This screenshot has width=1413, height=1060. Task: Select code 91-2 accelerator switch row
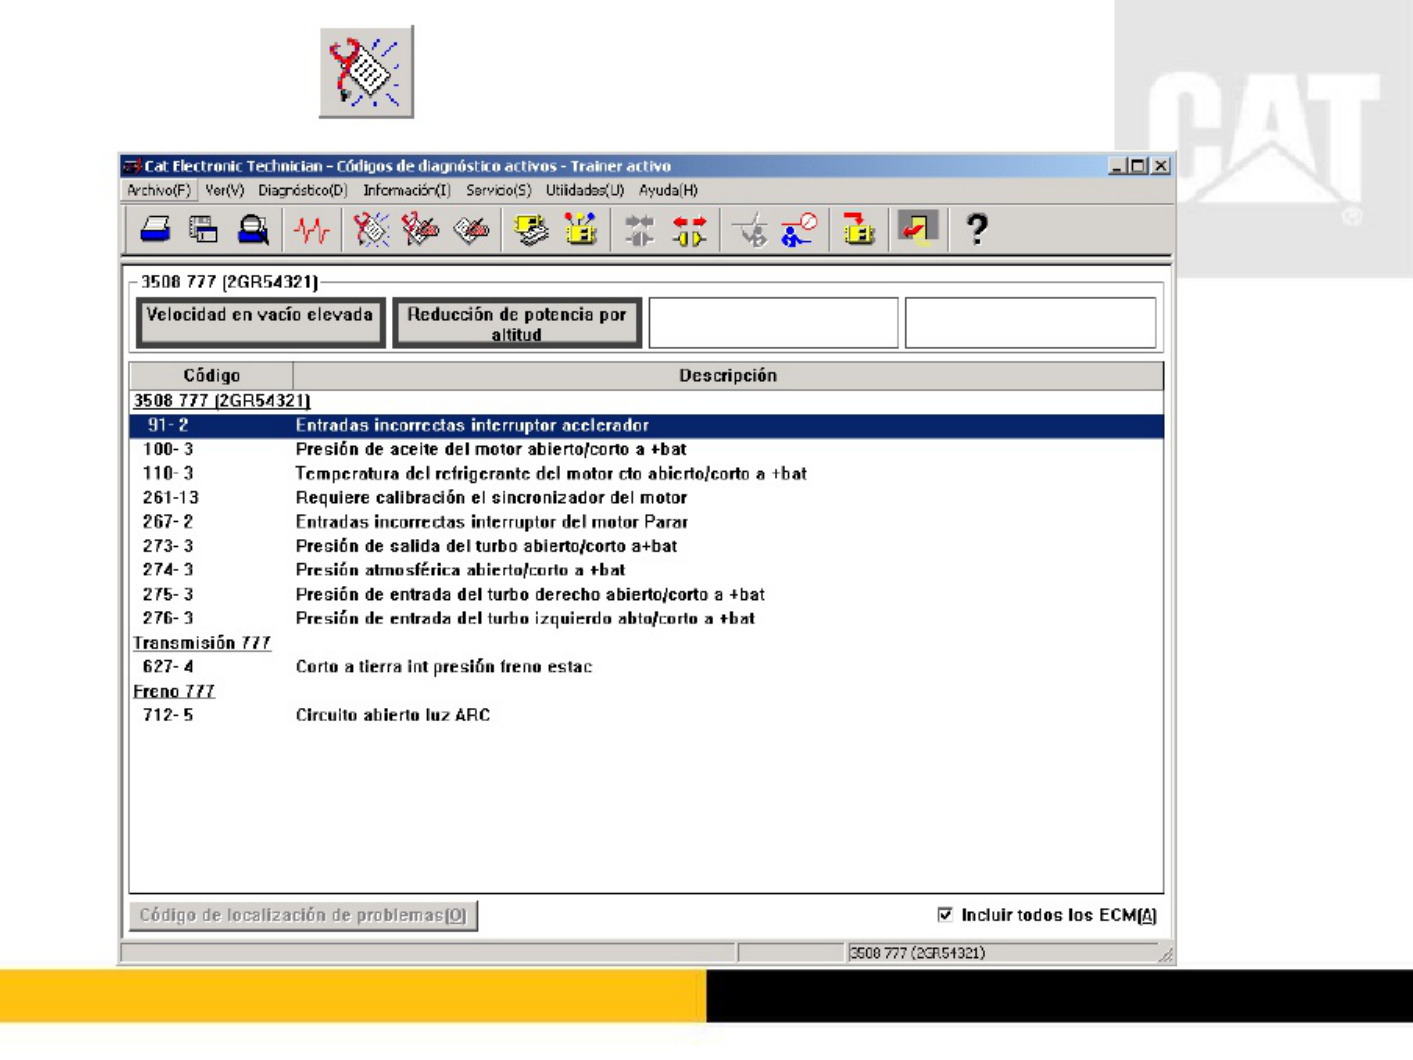click(x=646, y=426)
